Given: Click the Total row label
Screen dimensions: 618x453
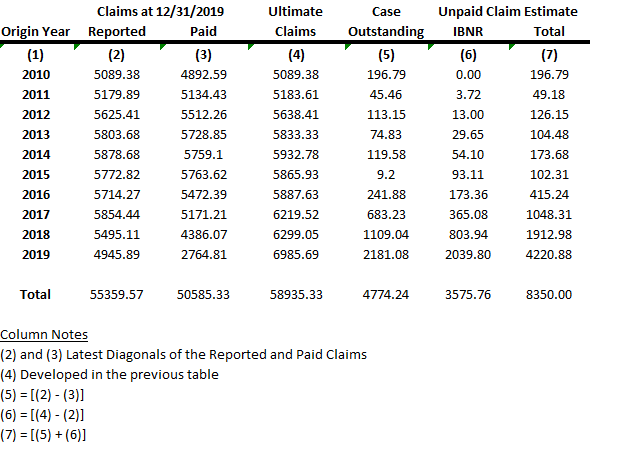Looking at the screenshot, I should click(36, 295).
